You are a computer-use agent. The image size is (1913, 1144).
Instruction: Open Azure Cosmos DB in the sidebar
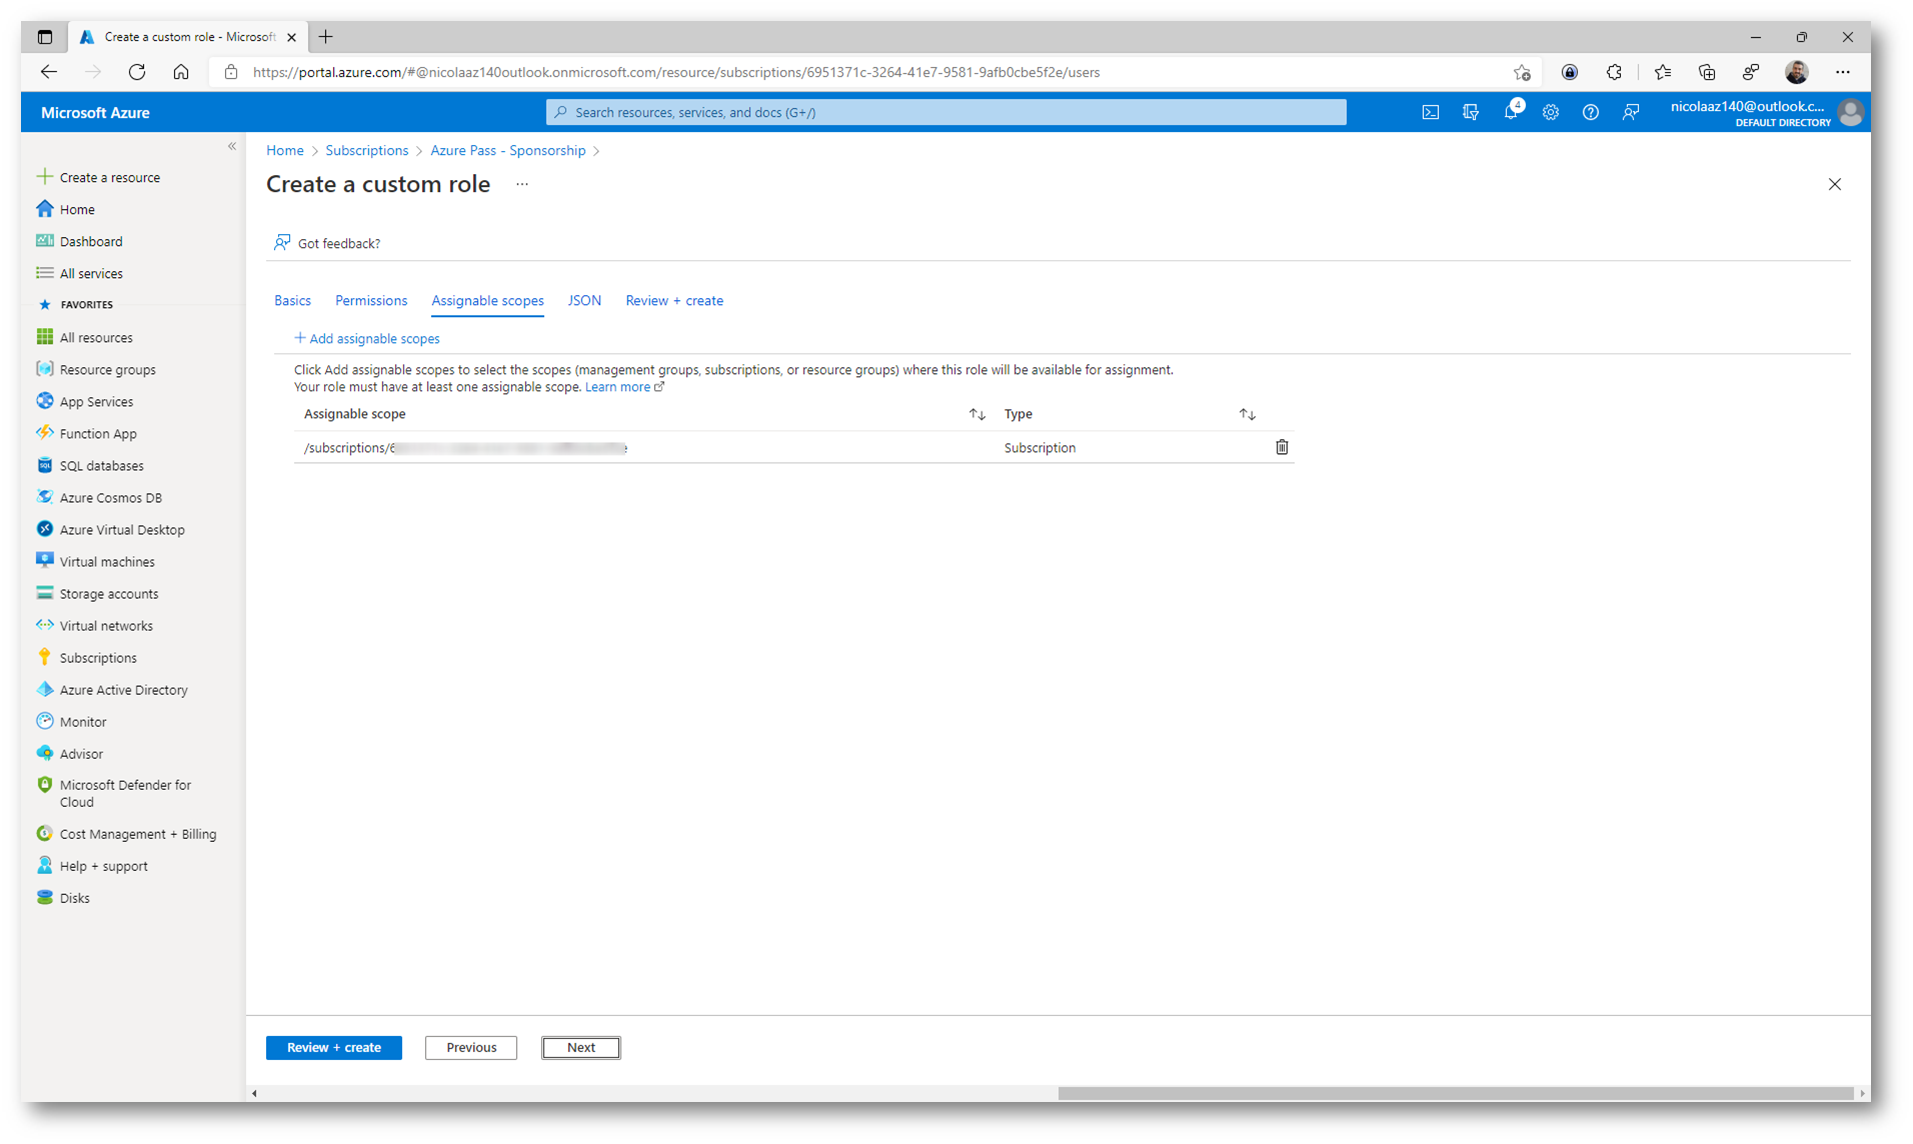point(99,497)
